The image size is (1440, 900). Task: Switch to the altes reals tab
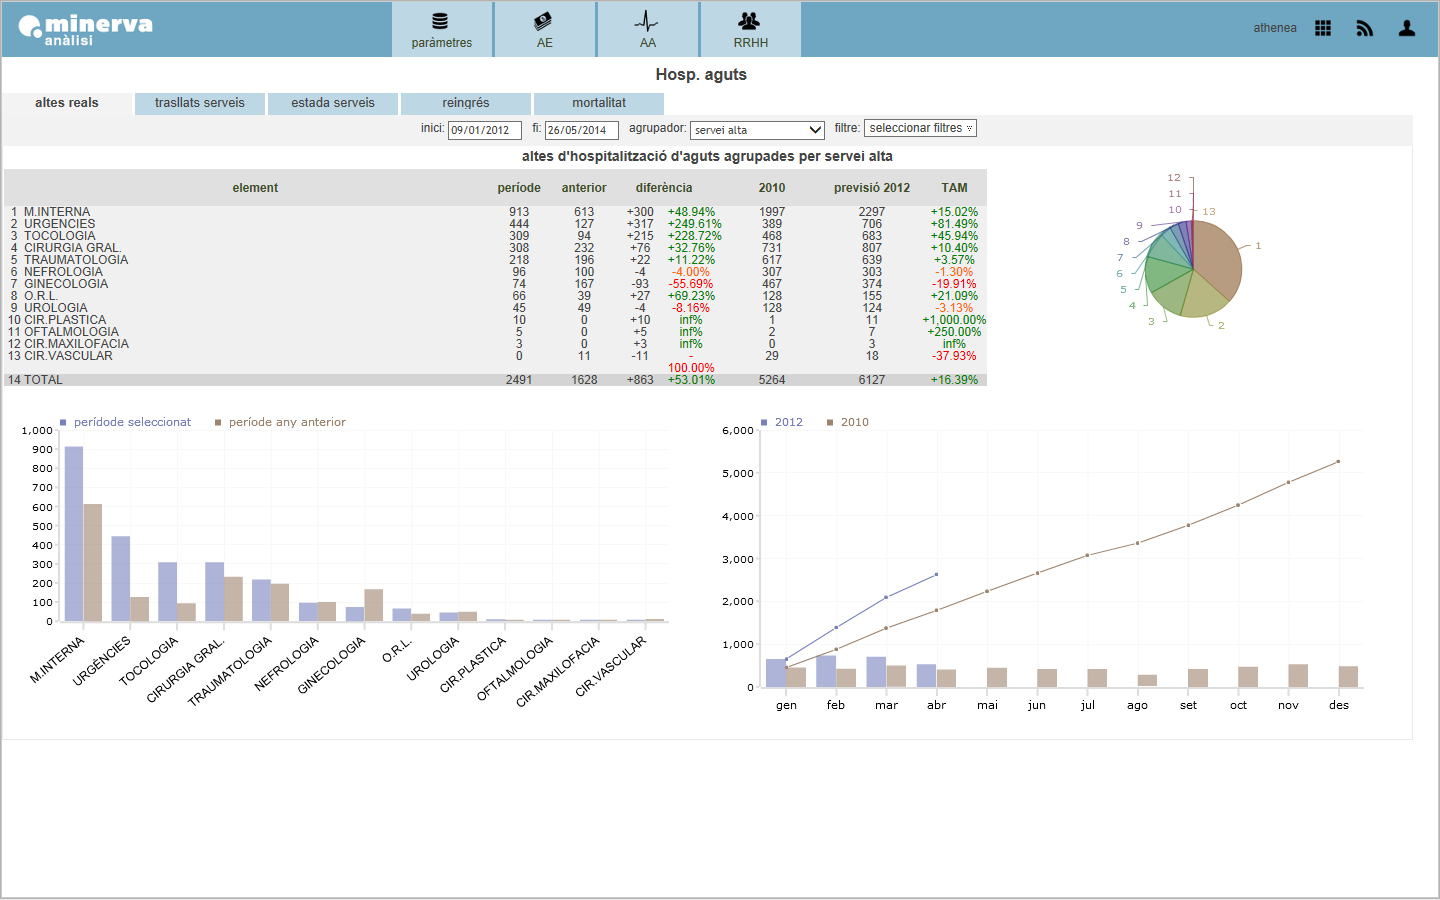[x=67, y=103]
